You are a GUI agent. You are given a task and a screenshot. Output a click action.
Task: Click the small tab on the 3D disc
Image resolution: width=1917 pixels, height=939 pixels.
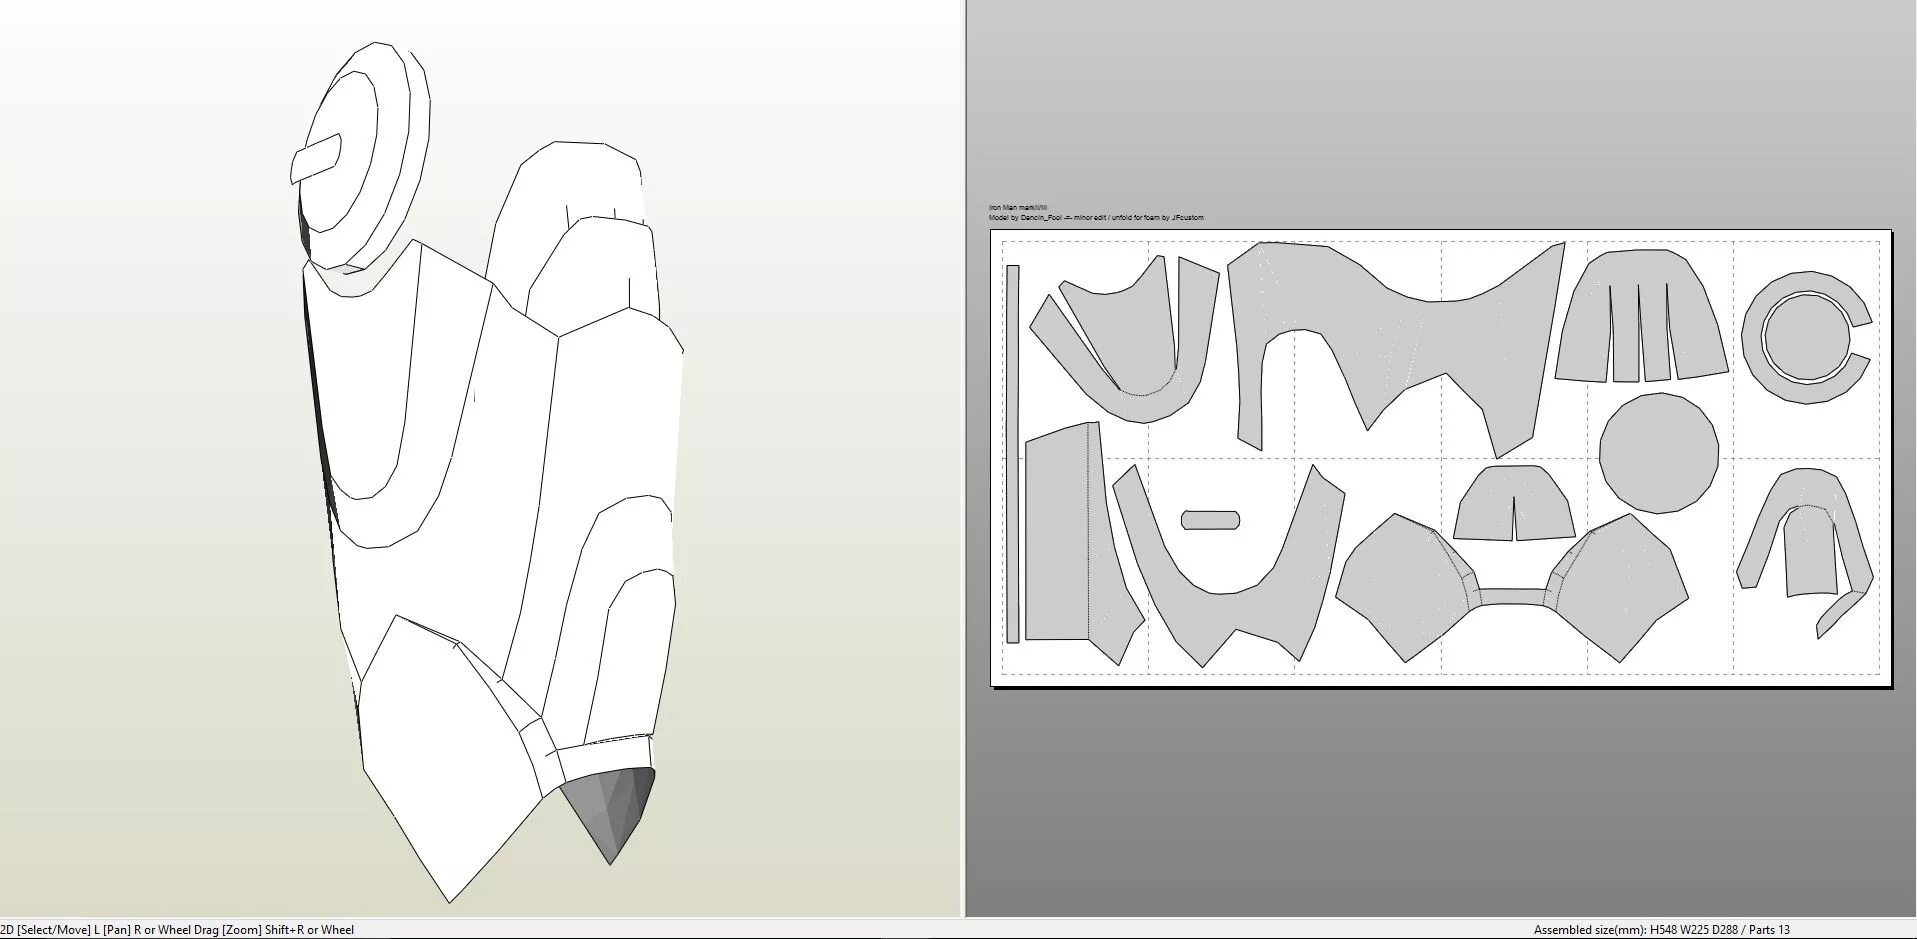316,158
